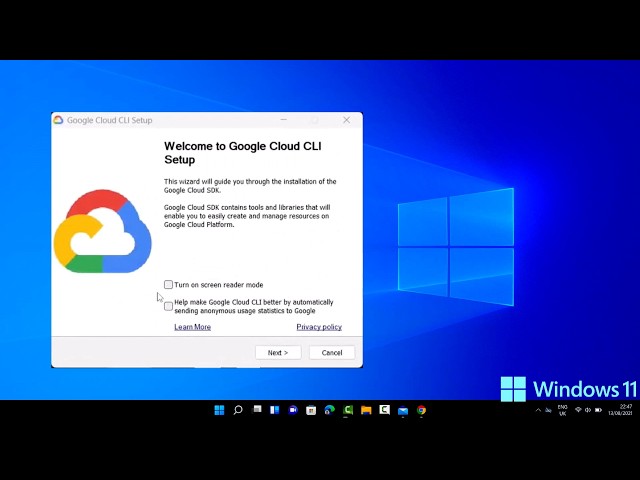This screenshot has height=480, width=640.
Task: Open the volume speaker tray icon
Action: pyautogui.click(x=588, y=410)
